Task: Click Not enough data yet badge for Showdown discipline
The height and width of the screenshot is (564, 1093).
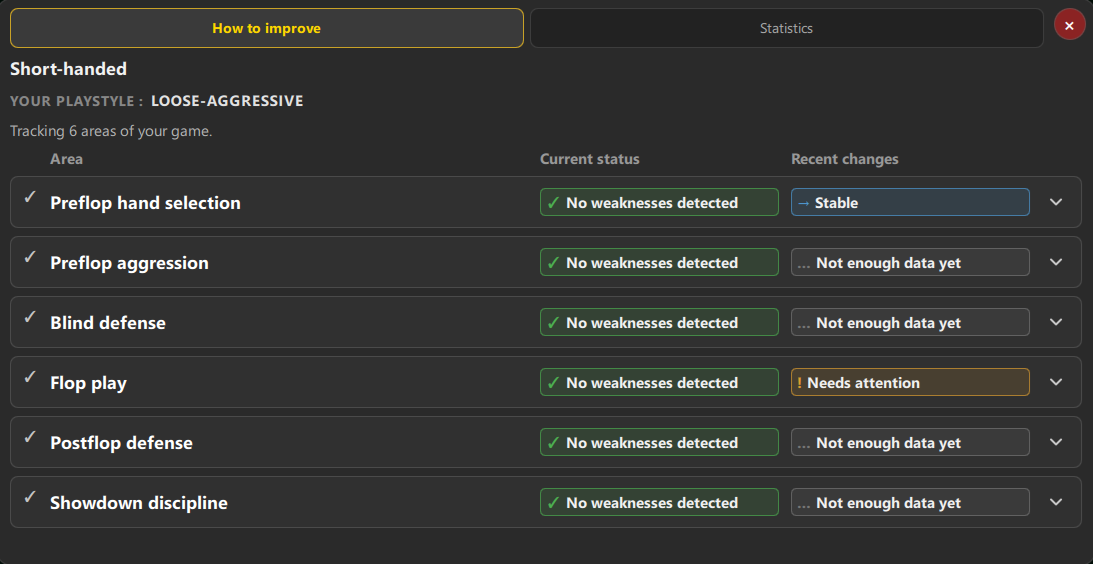Action: (910, 502)
